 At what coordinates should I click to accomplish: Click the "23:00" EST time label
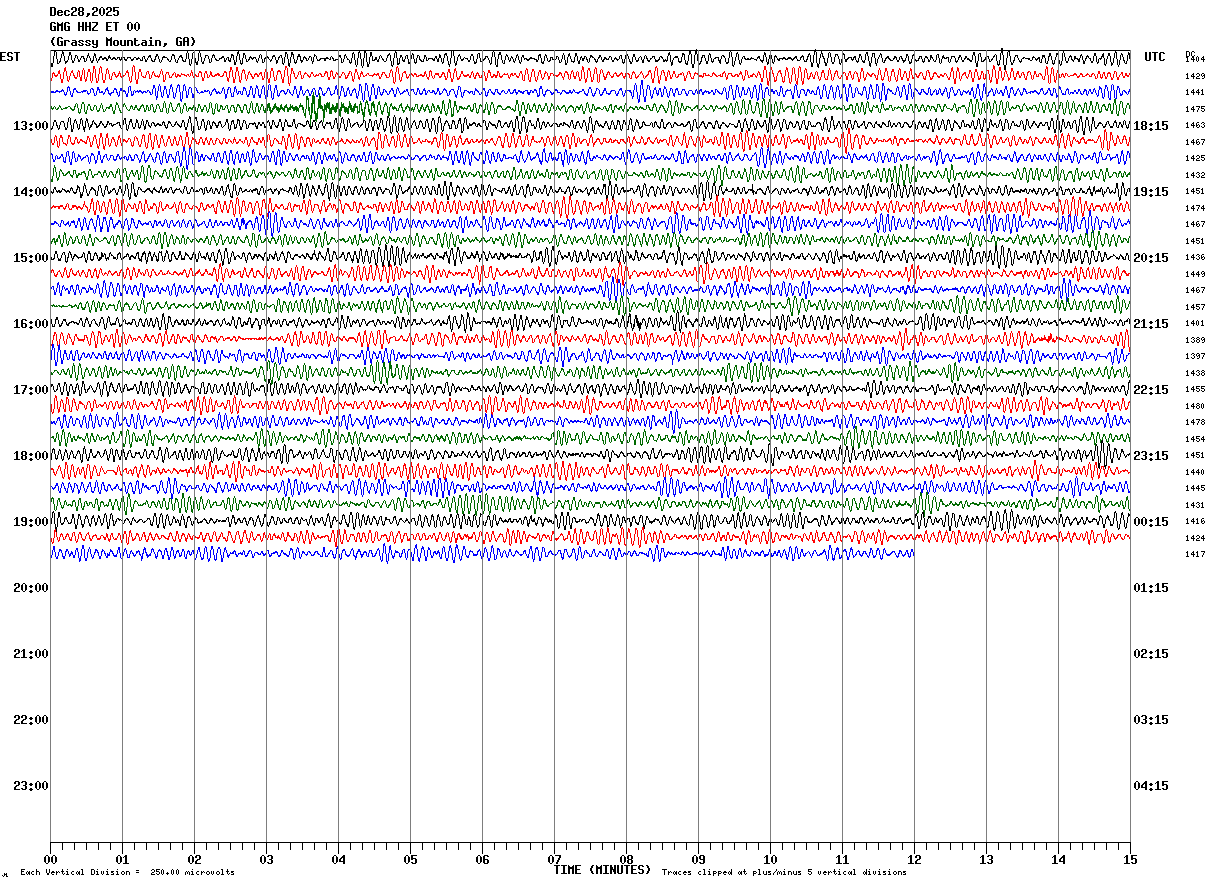click(x=31, y=785)
